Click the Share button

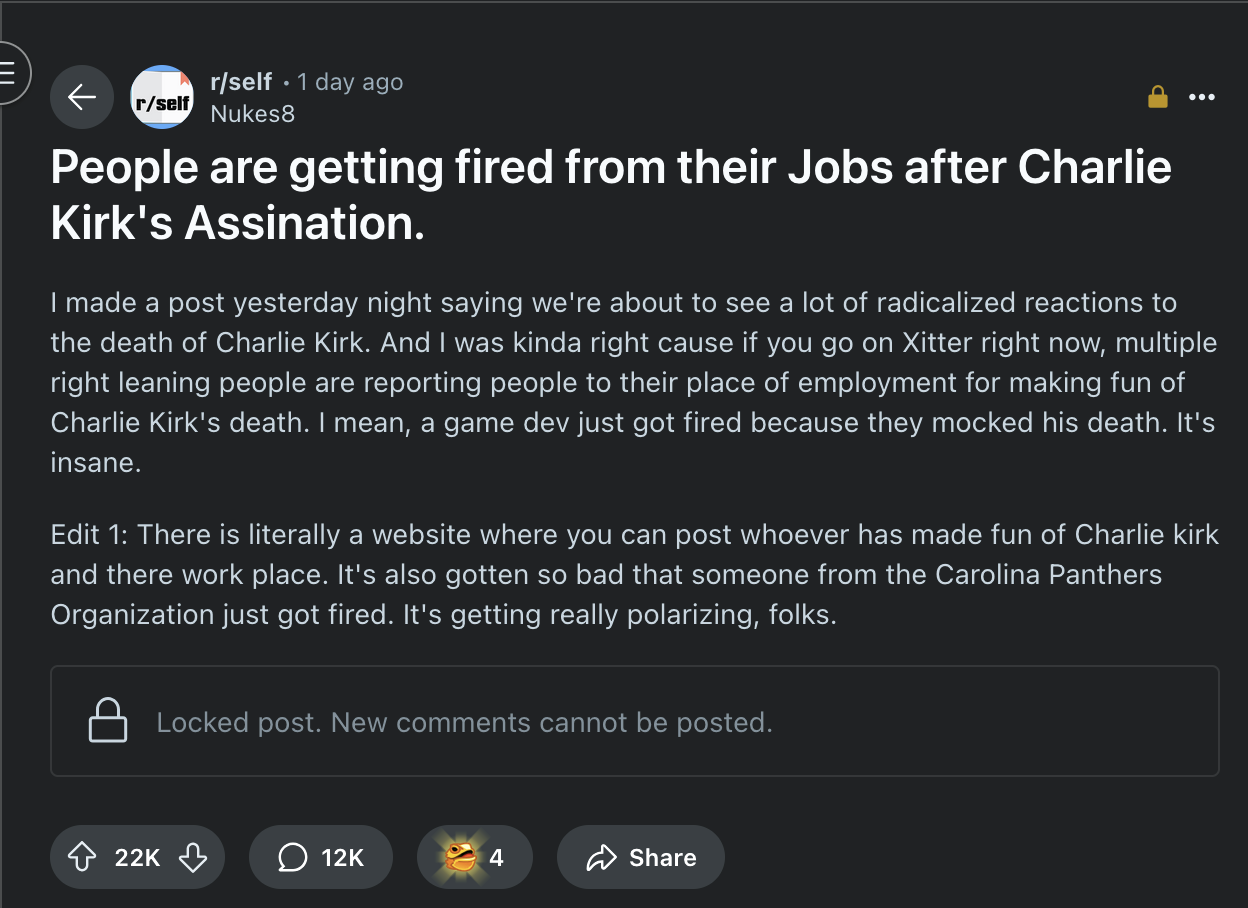click(640, 857)
